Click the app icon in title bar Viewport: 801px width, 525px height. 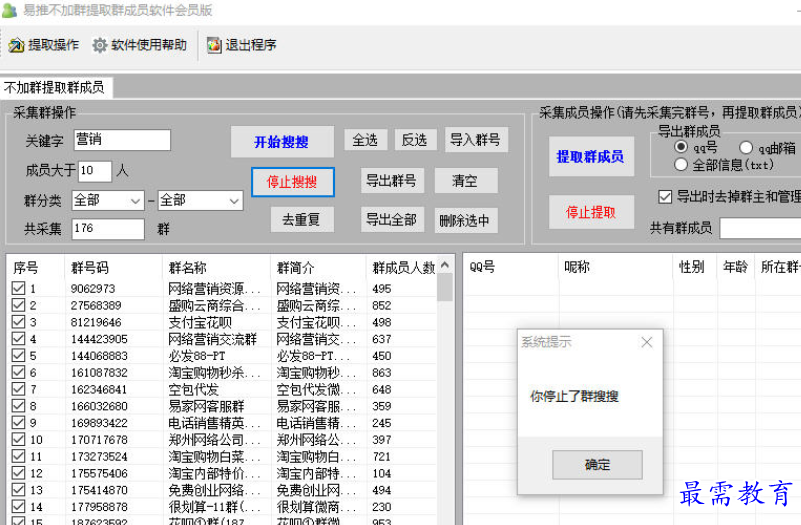(x=9, y=10)
